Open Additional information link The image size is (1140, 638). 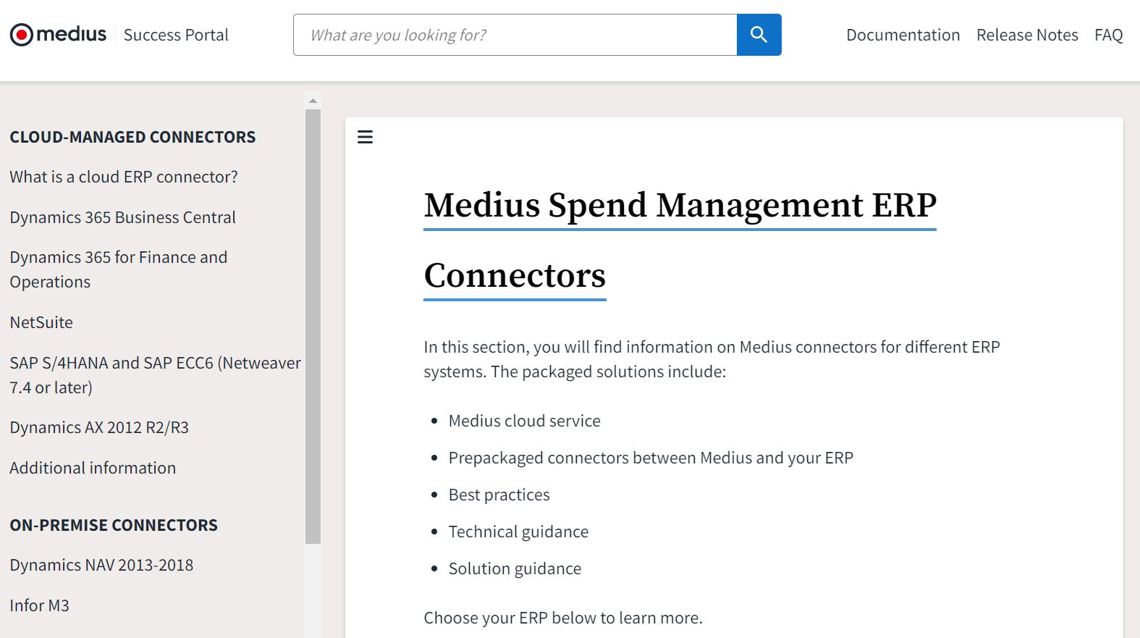click(93, 467)
